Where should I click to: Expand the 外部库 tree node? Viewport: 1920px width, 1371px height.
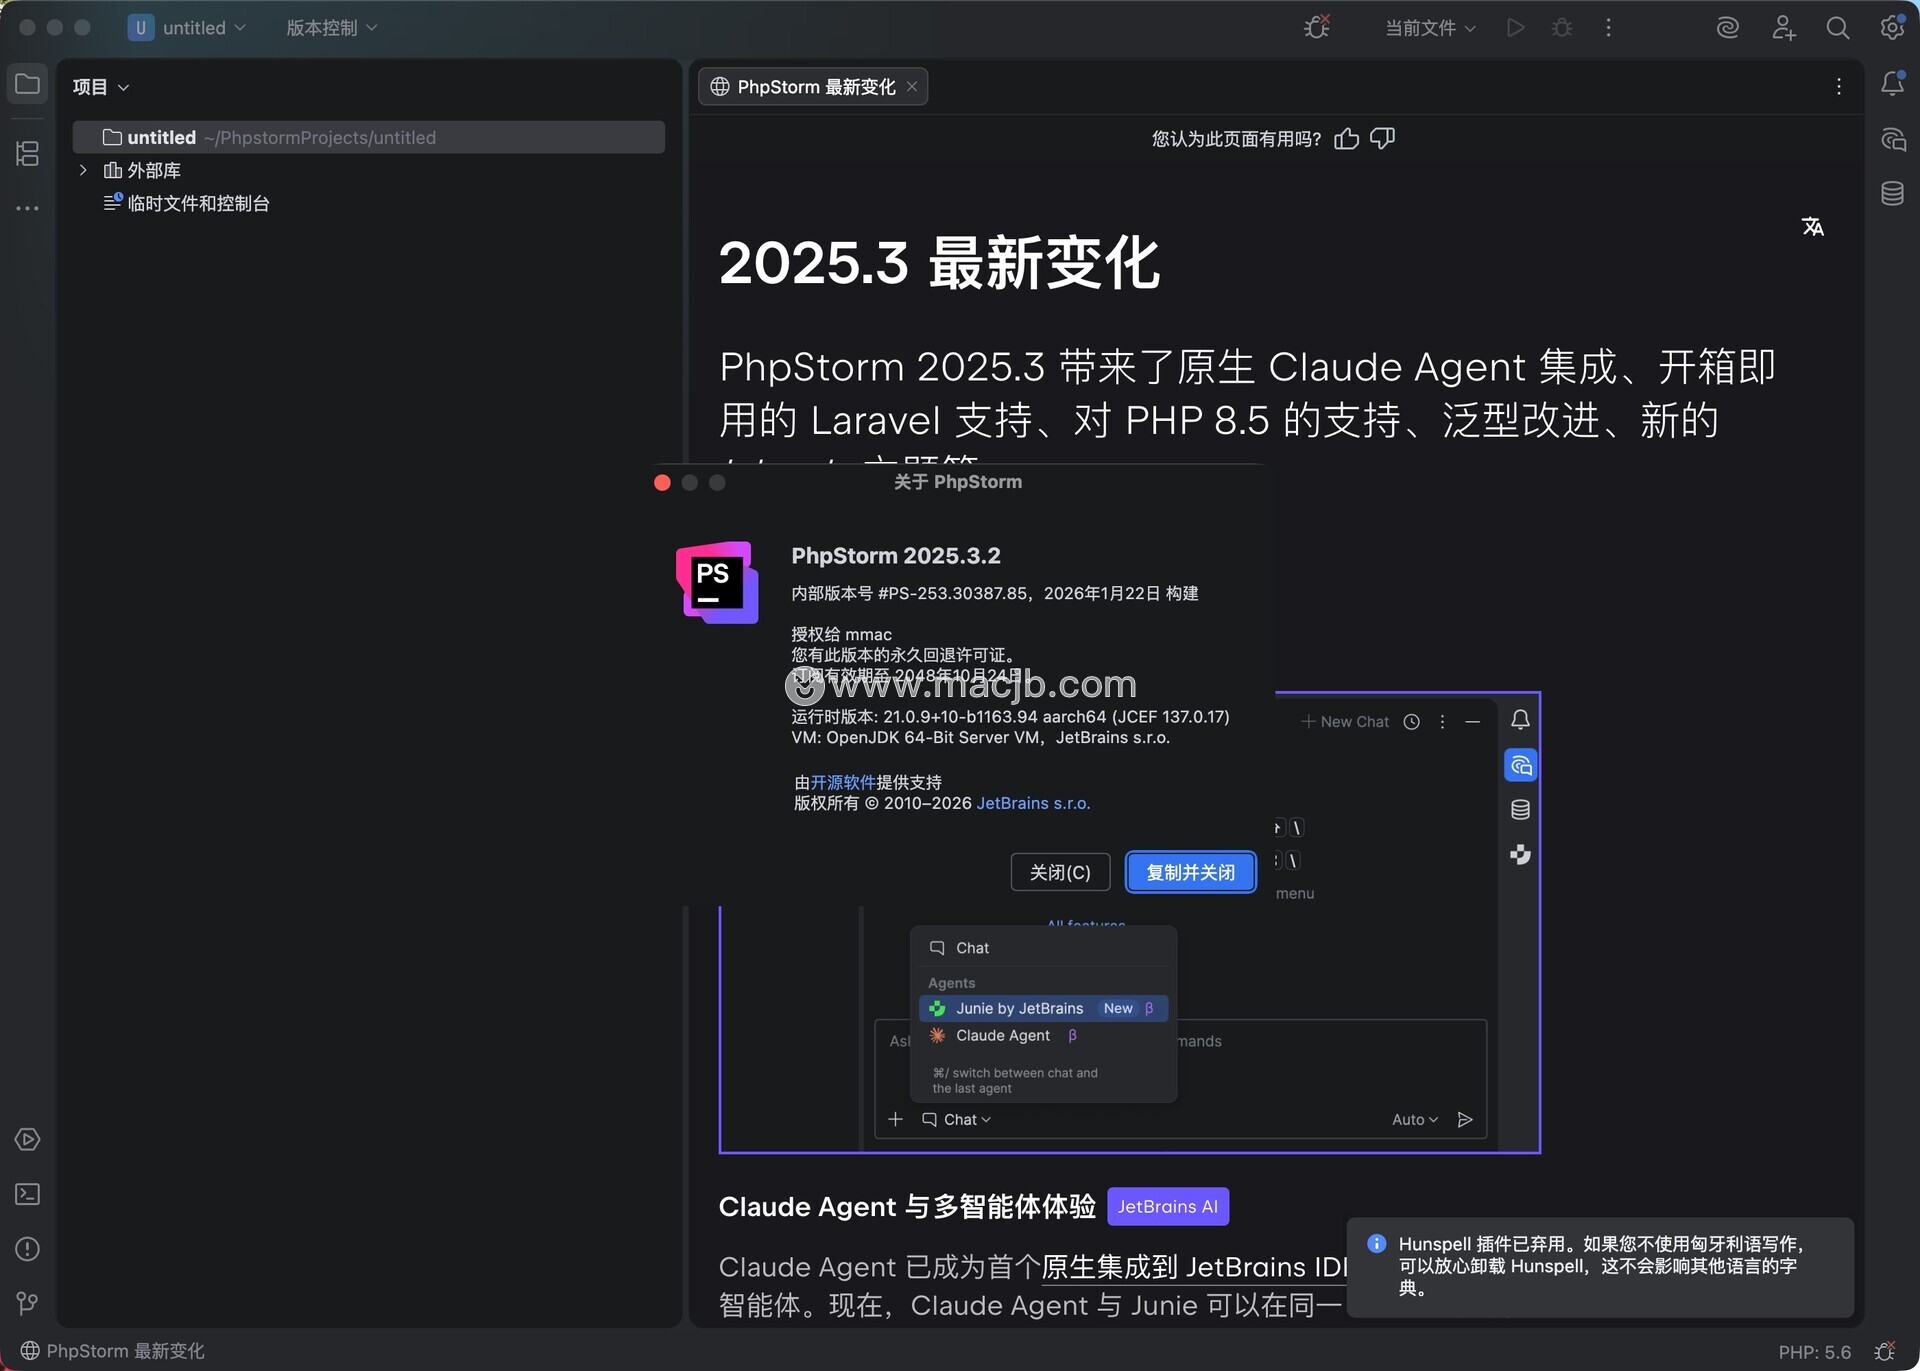[x=83, y=170]
